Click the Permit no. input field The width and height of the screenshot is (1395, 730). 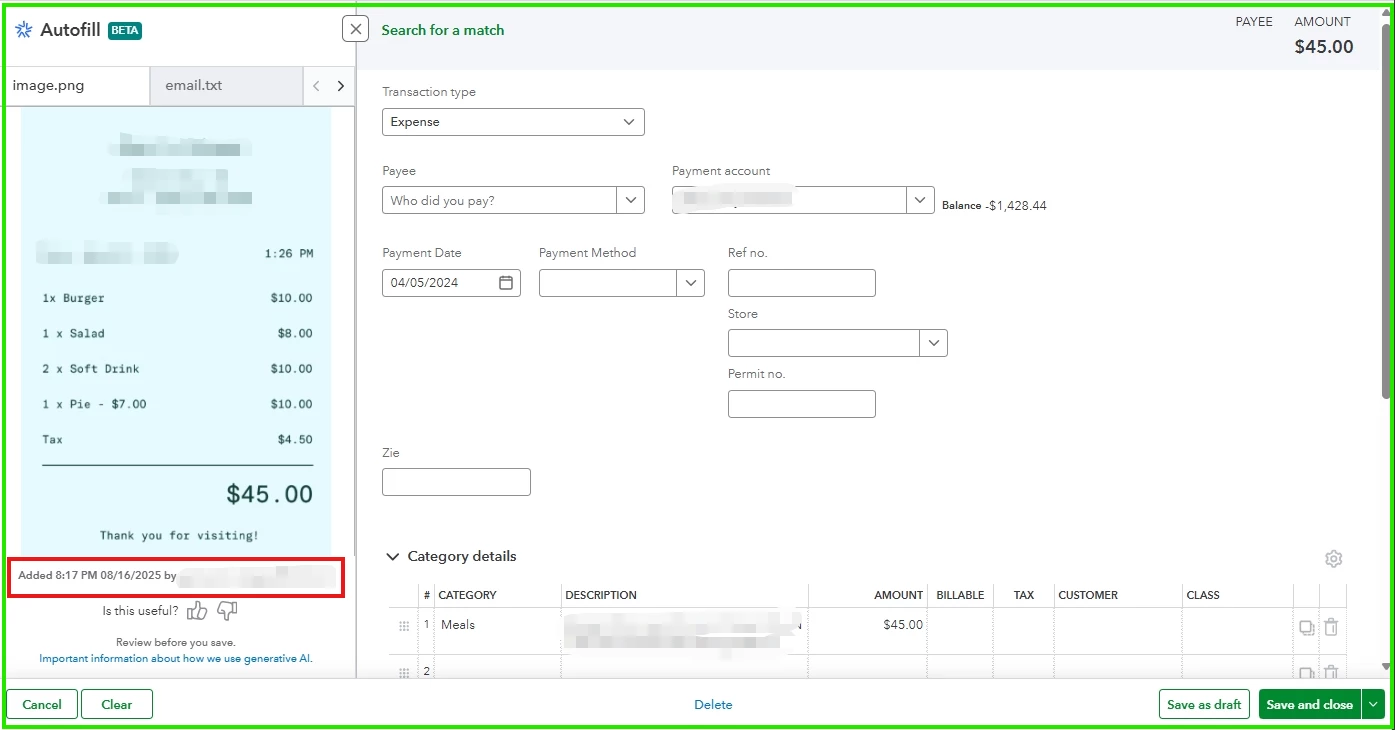pyautogui.click(x=802, y=404)
